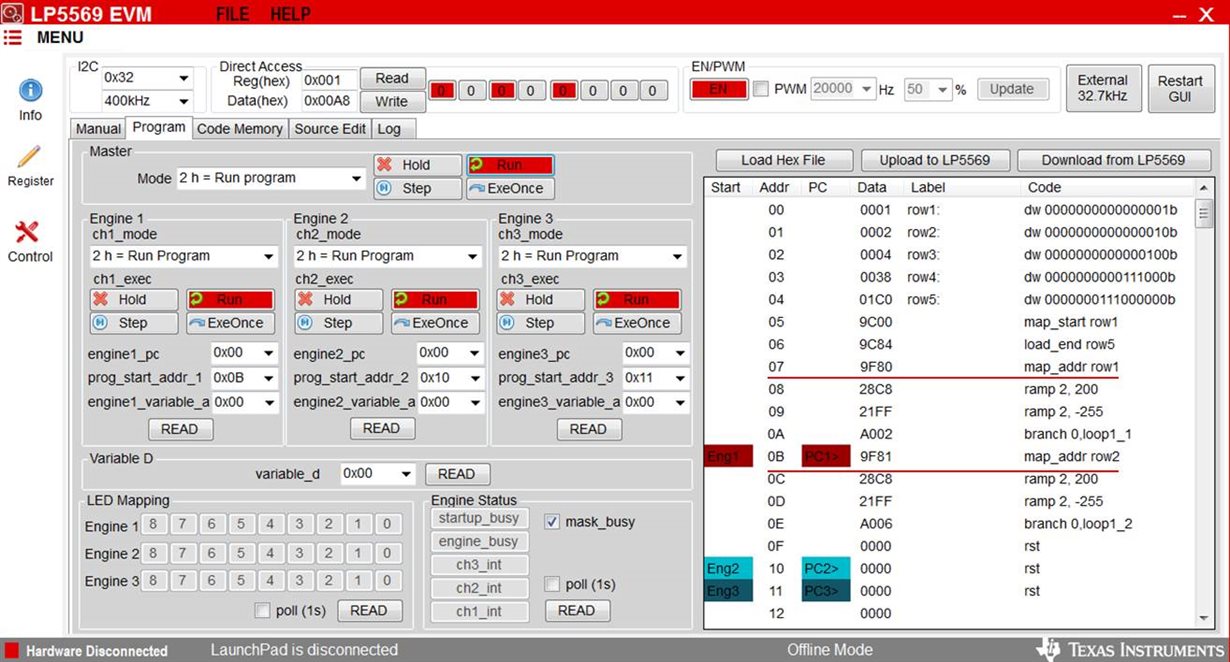Click Direct Access Read button

click(392, 78)
